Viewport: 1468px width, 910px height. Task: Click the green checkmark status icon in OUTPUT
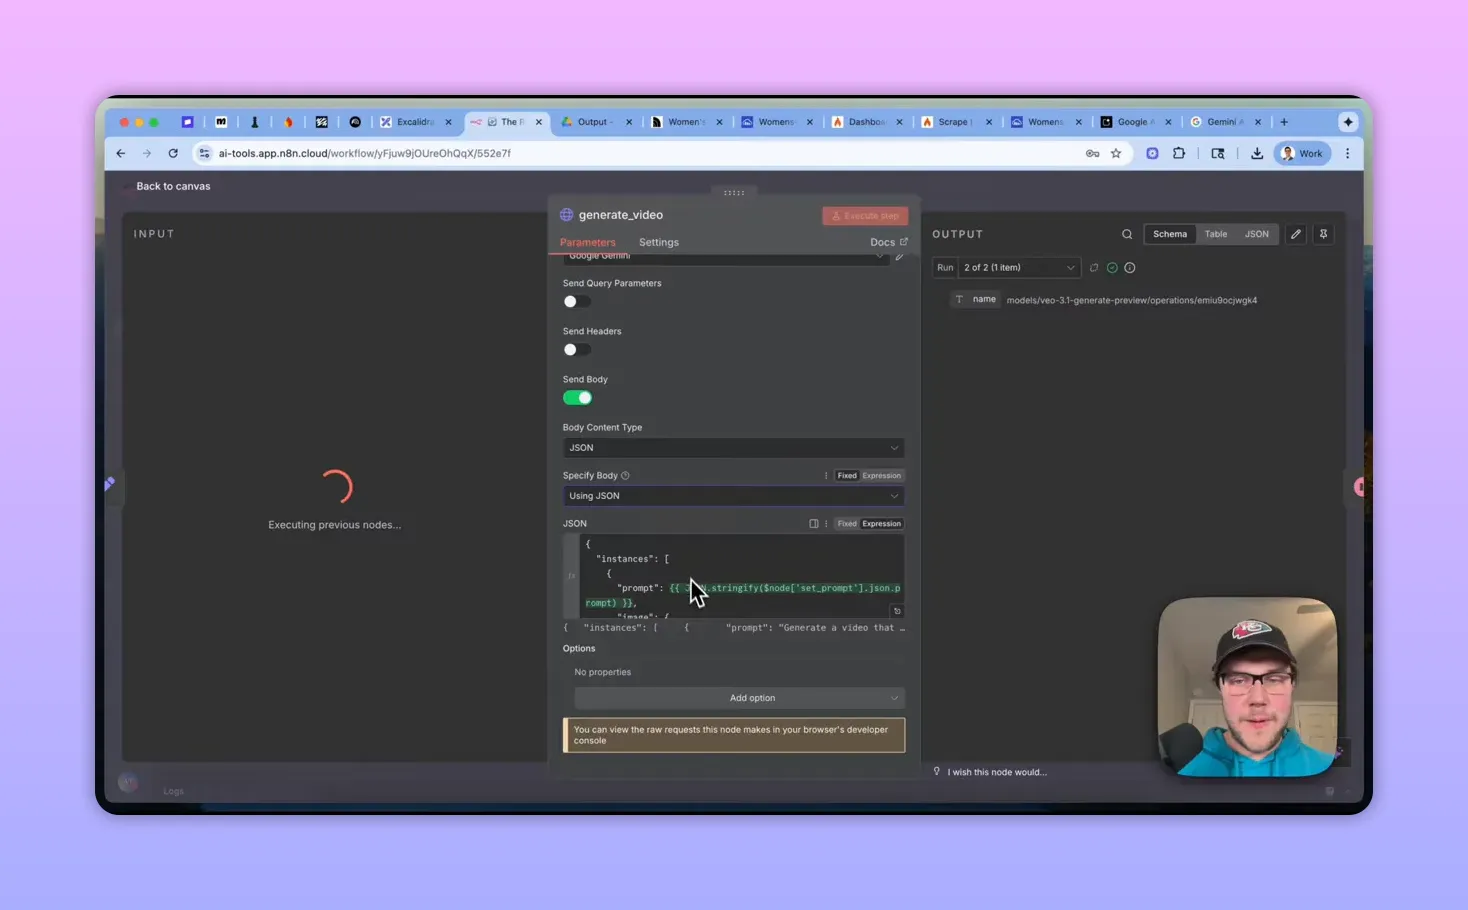tap(1112, 268)
